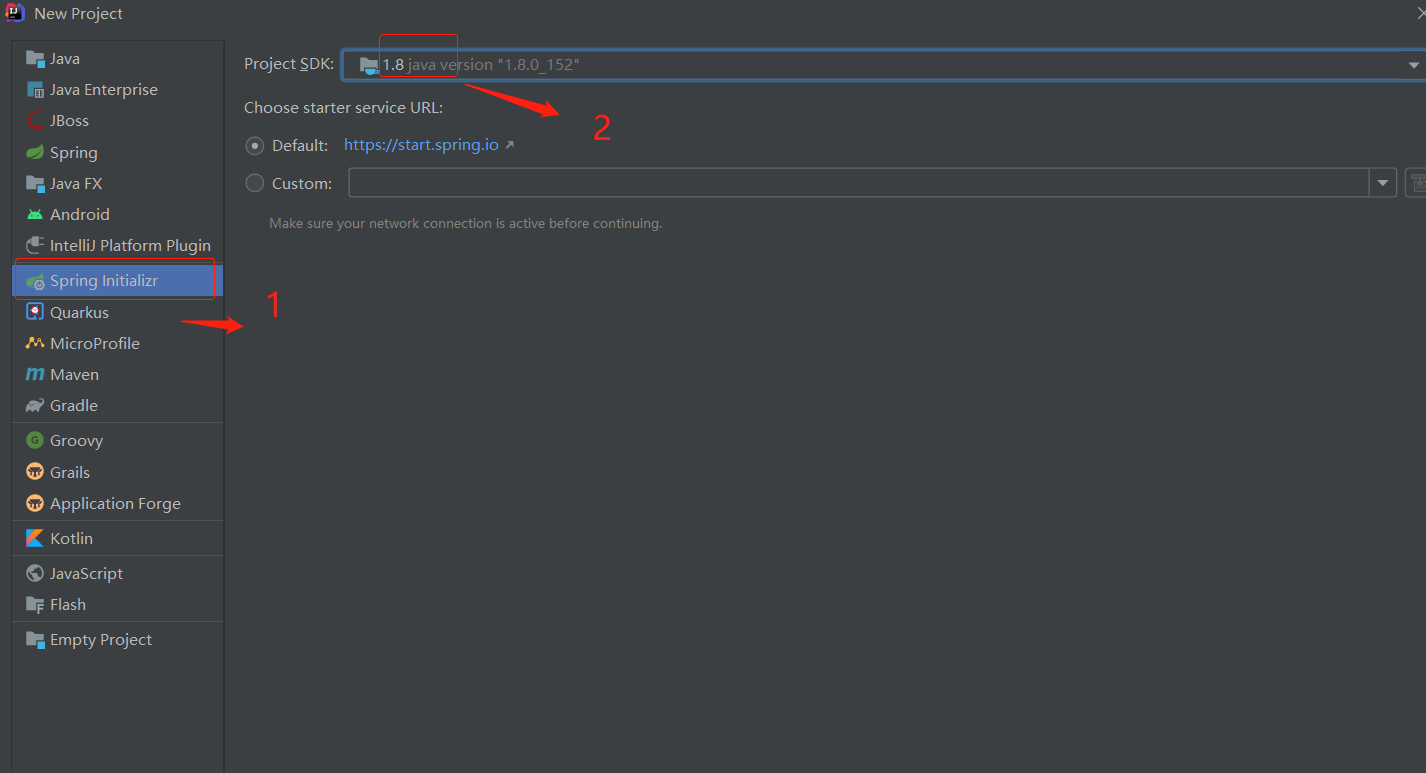Screen dimensions: 1426x773
Task: Click the Project SDK combo box
Action: coord(883,65)
